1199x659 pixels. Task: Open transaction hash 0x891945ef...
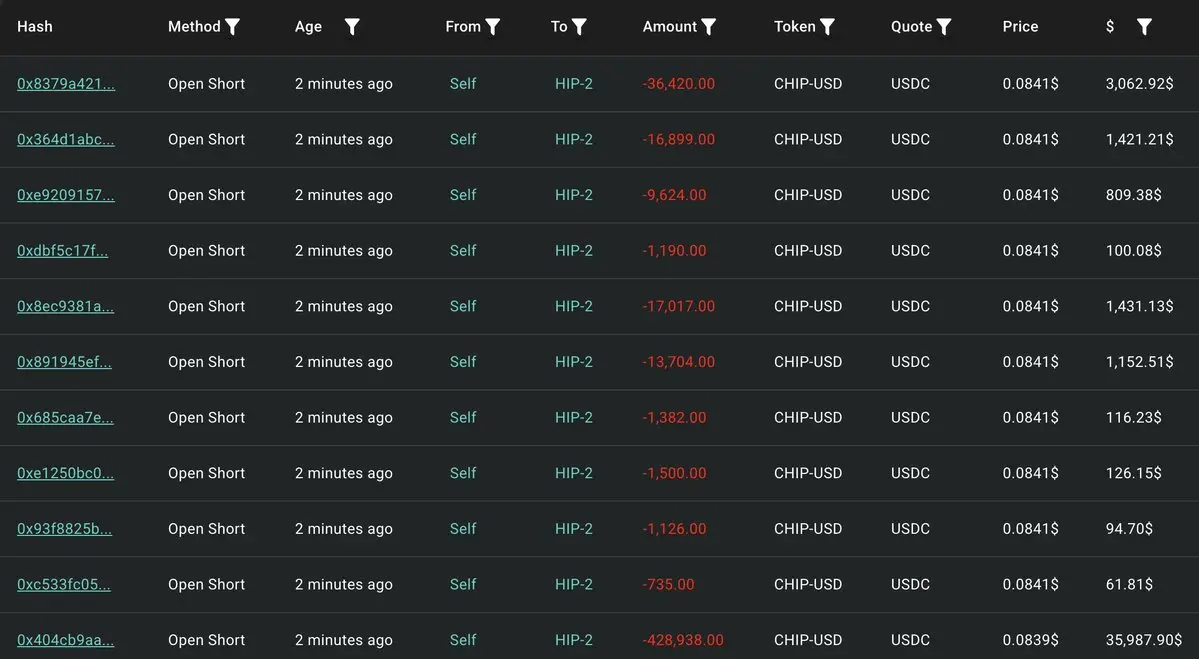coord(64,362)
